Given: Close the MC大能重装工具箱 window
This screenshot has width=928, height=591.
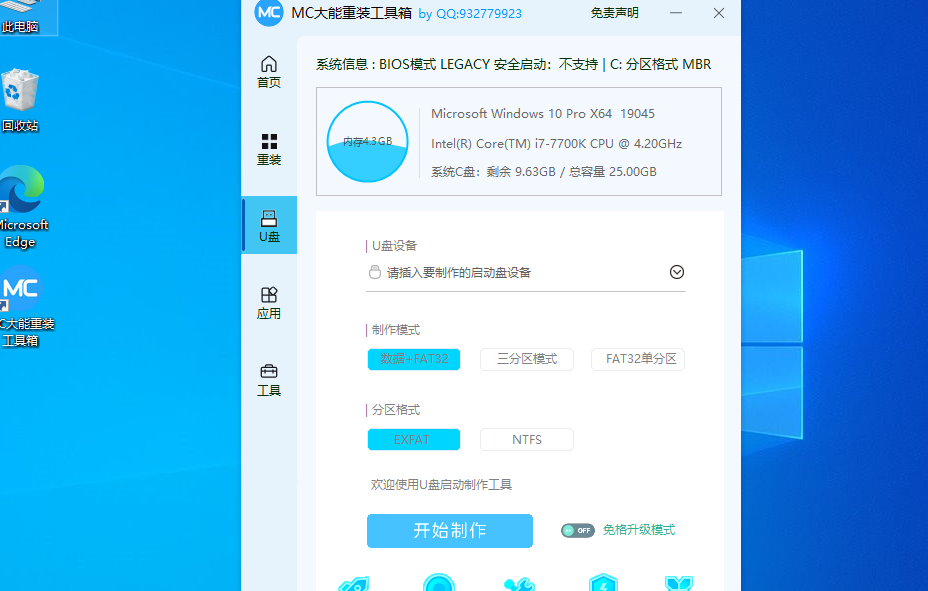Looking at the screenshot, I should coord(718,13).
